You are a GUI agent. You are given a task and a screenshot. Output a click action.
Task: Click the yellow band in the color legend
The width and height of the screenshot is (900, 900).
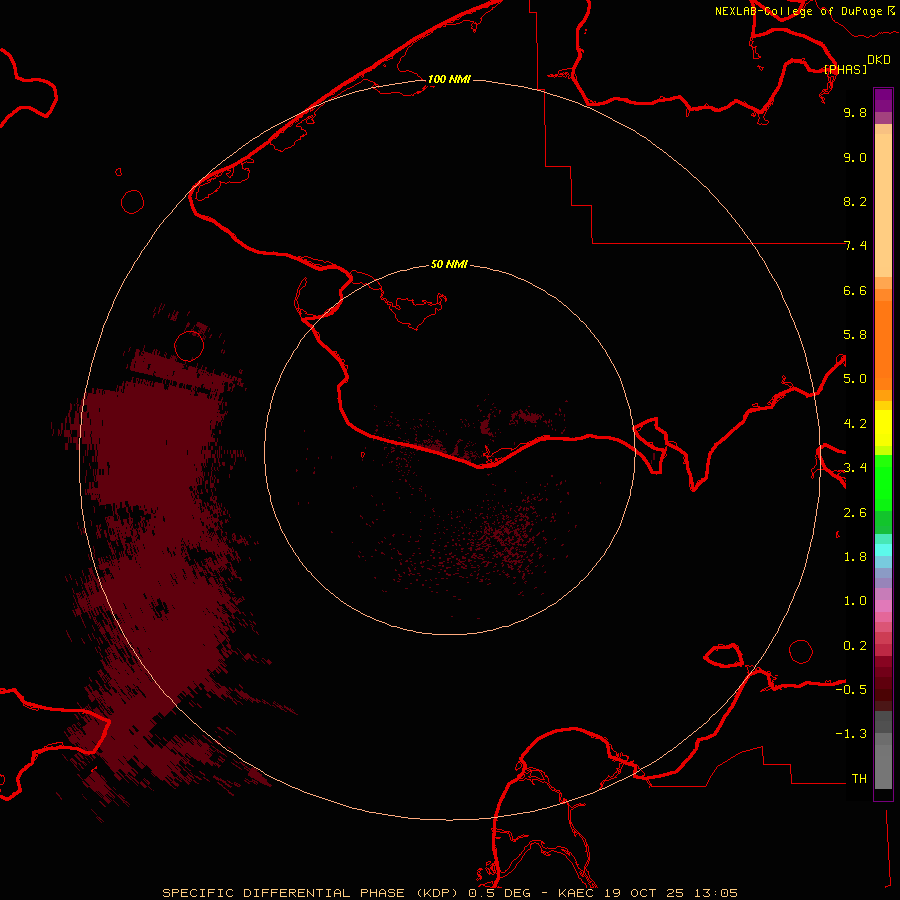tap(883, 428)
